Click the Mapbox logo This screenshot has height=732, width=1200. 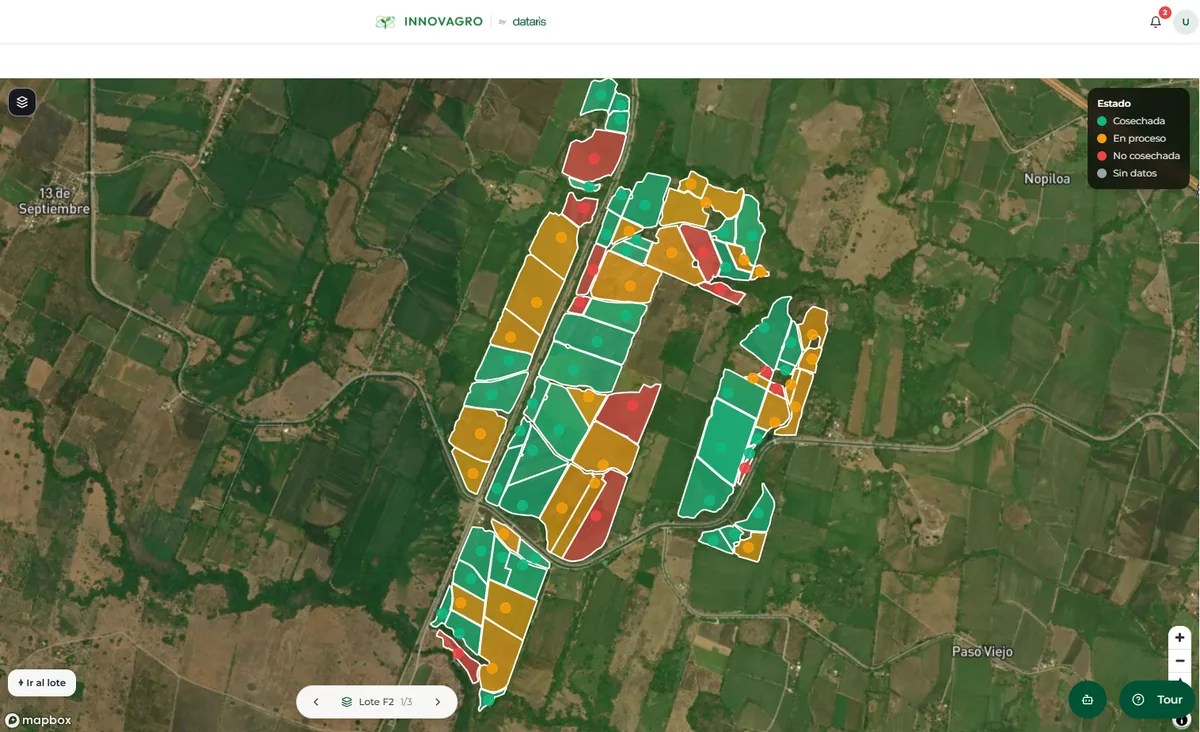pos(38,720)
